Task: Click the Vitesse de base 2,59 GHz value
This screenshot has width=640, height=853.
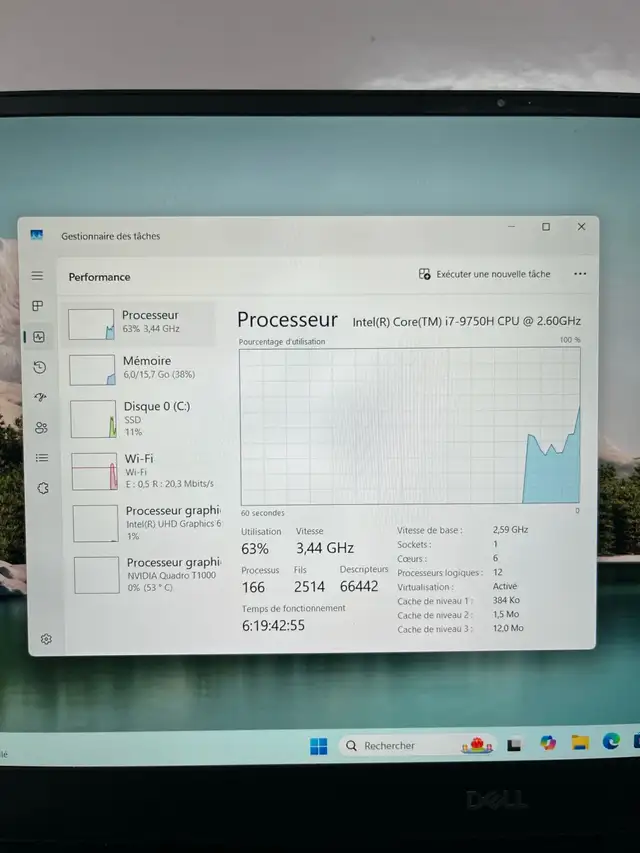Action: point(510,529)
